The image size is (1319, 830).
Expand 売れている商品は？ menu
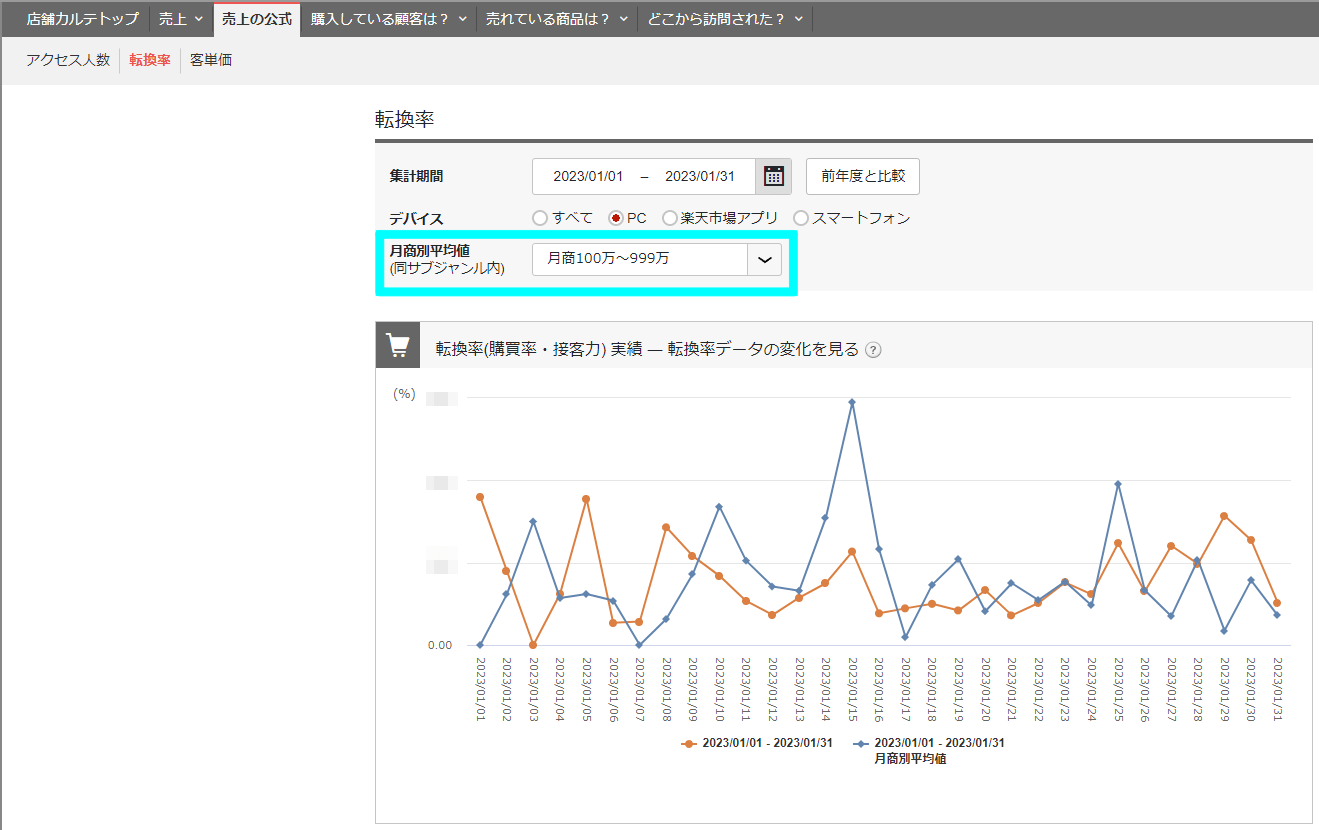(557, 19)
